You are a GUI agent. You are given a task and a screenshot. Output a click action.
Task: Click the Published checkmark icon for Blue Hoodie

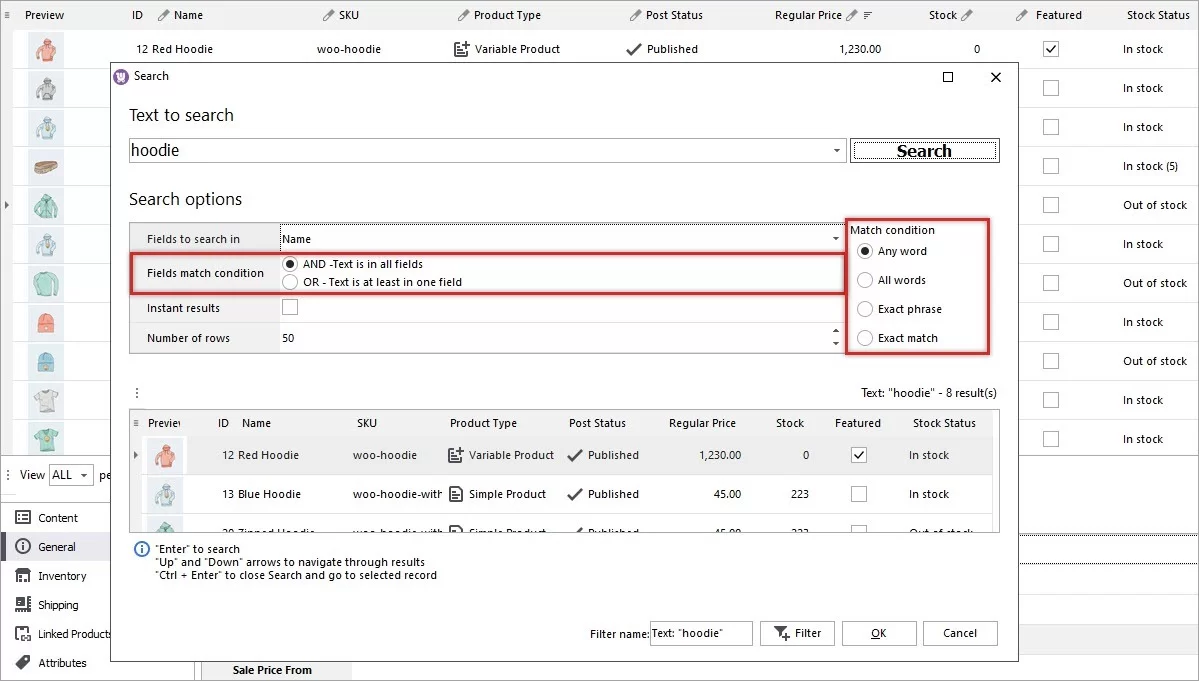[x=576, y=494]
